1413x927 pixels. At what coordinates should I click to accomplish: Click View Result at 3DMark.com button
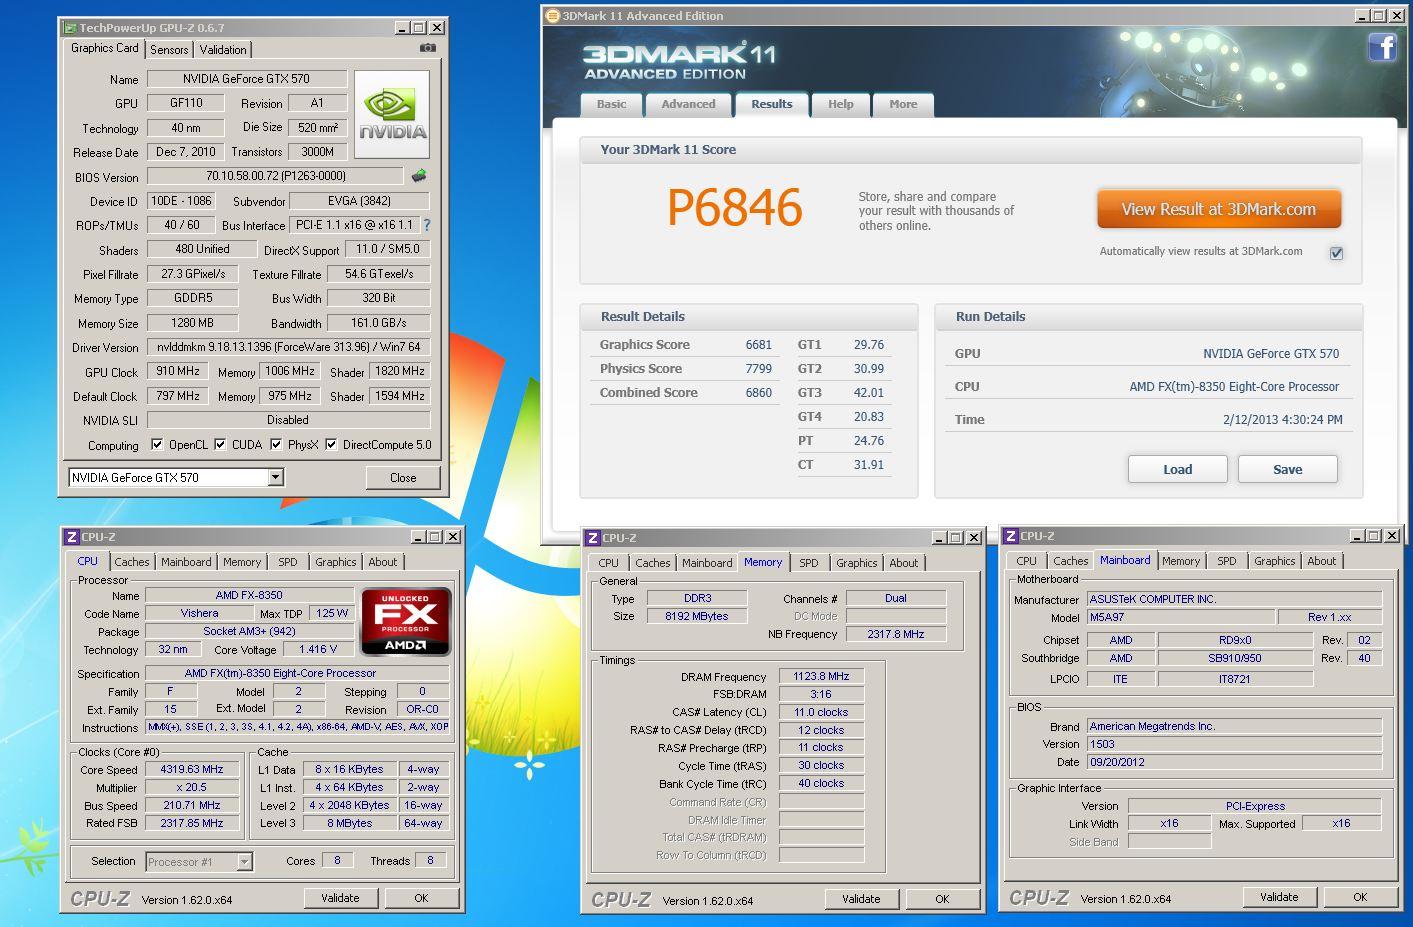tap(1219, 209)
